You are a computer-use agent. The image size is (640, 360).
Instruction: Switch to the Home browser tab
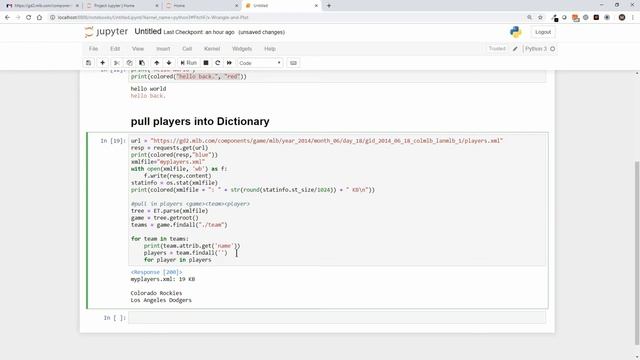coord(202,6)
